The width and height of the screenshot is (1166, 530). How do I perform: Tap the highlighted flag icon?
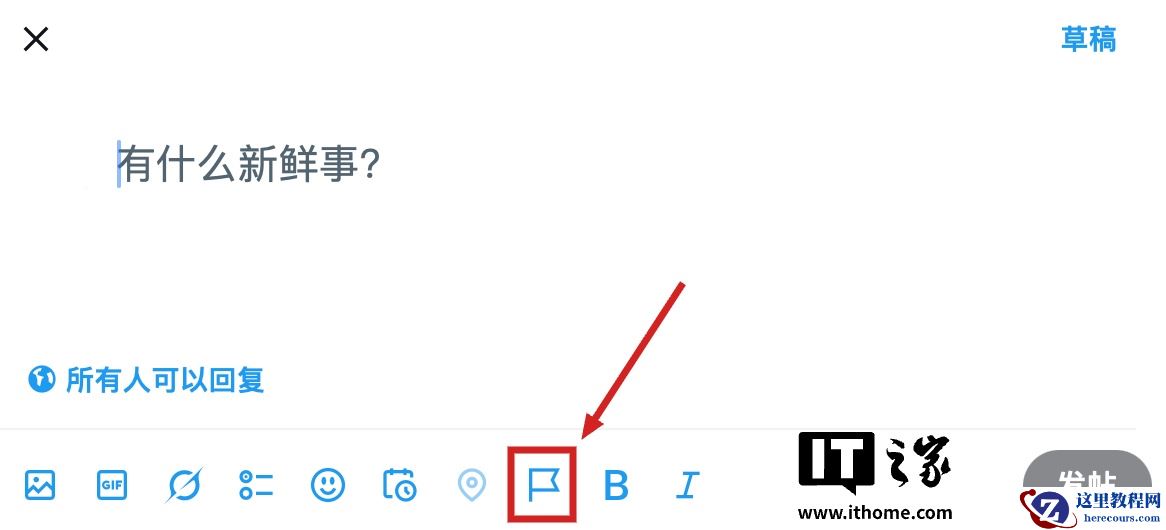[x=543, y=485]
